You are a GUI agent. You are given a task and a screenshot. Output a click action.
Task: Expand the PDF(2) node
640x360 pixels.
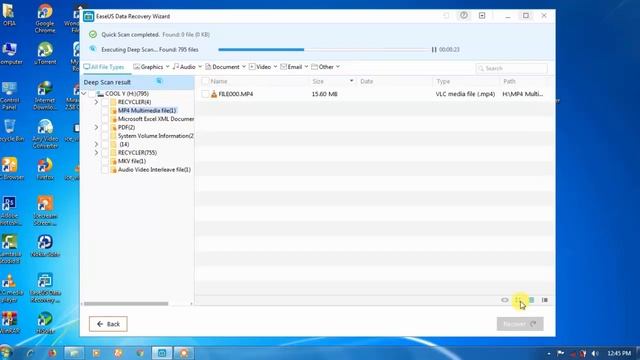[96, 127]
